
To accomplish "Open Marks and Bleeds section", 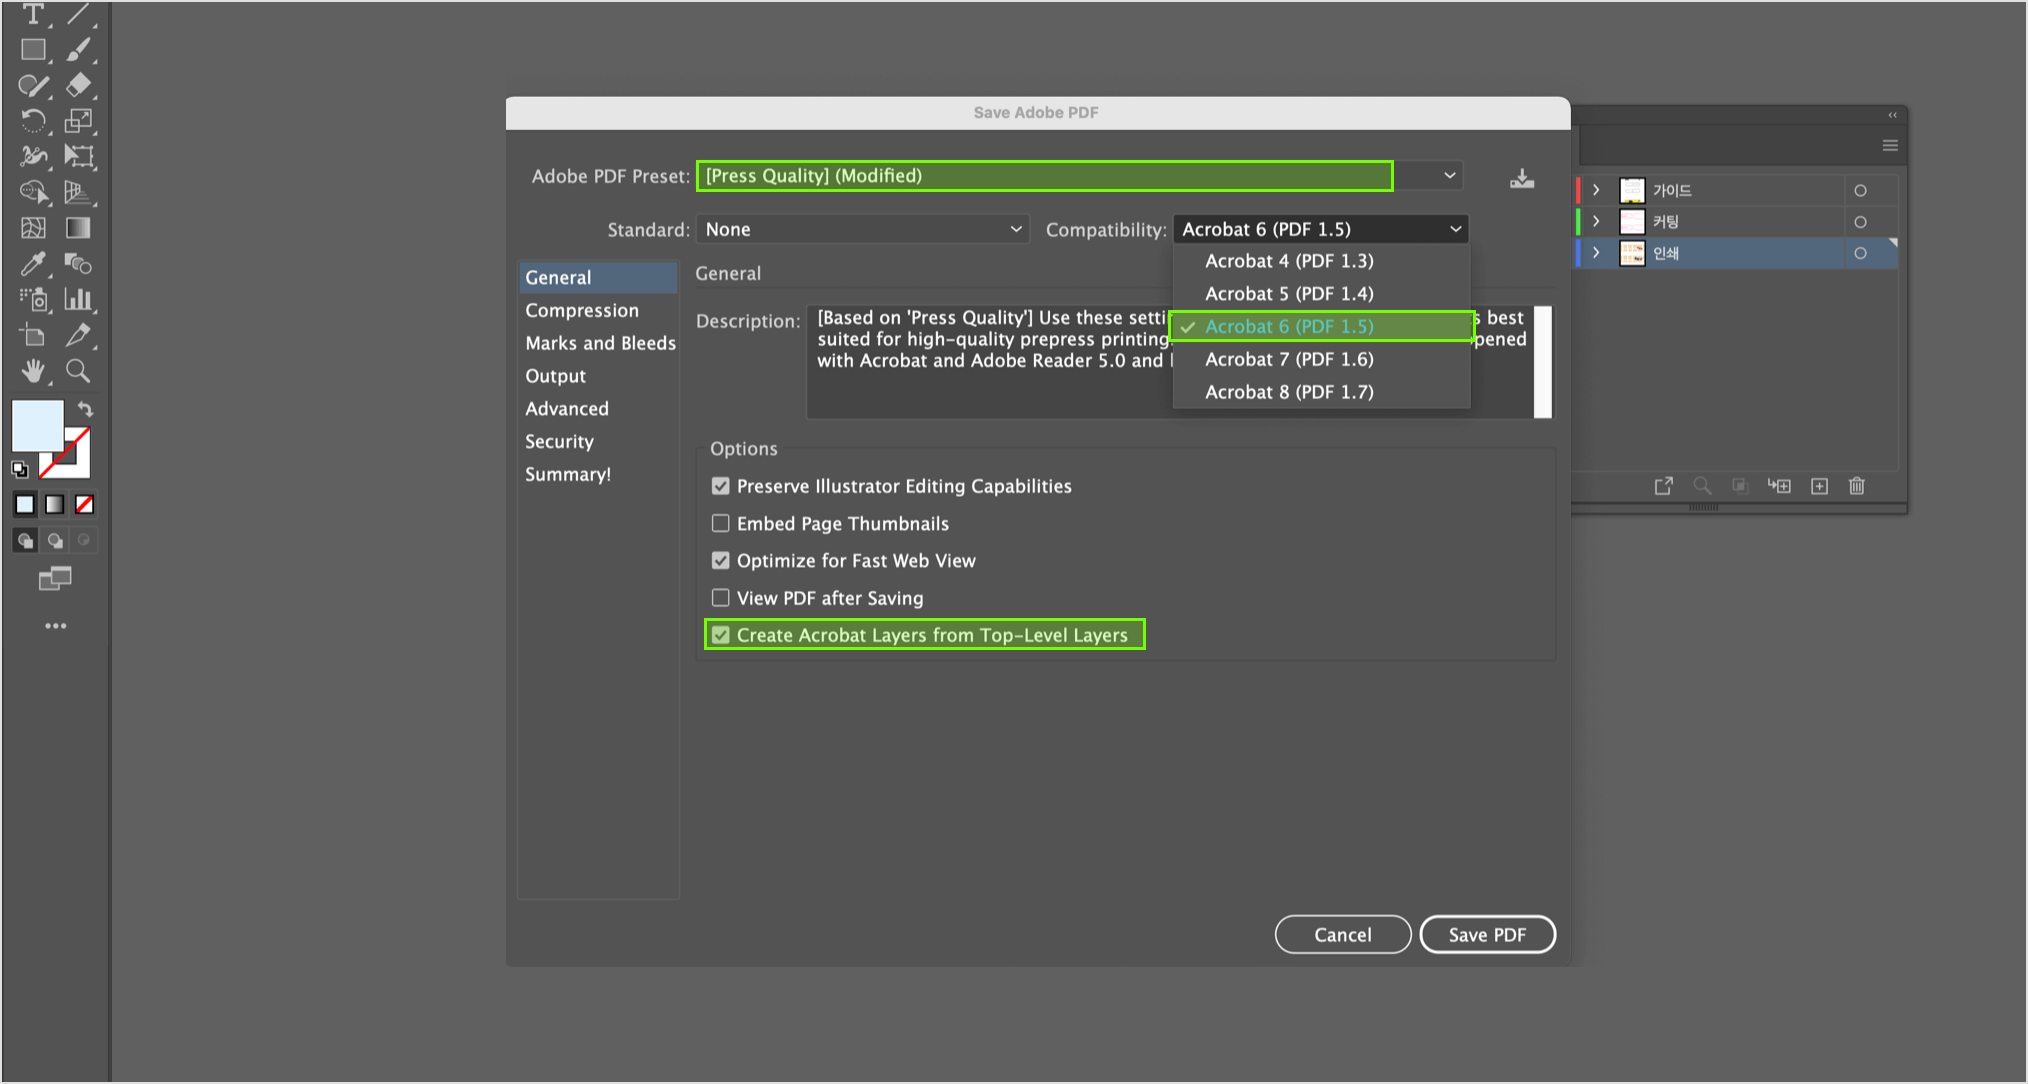I will point(598,343).
